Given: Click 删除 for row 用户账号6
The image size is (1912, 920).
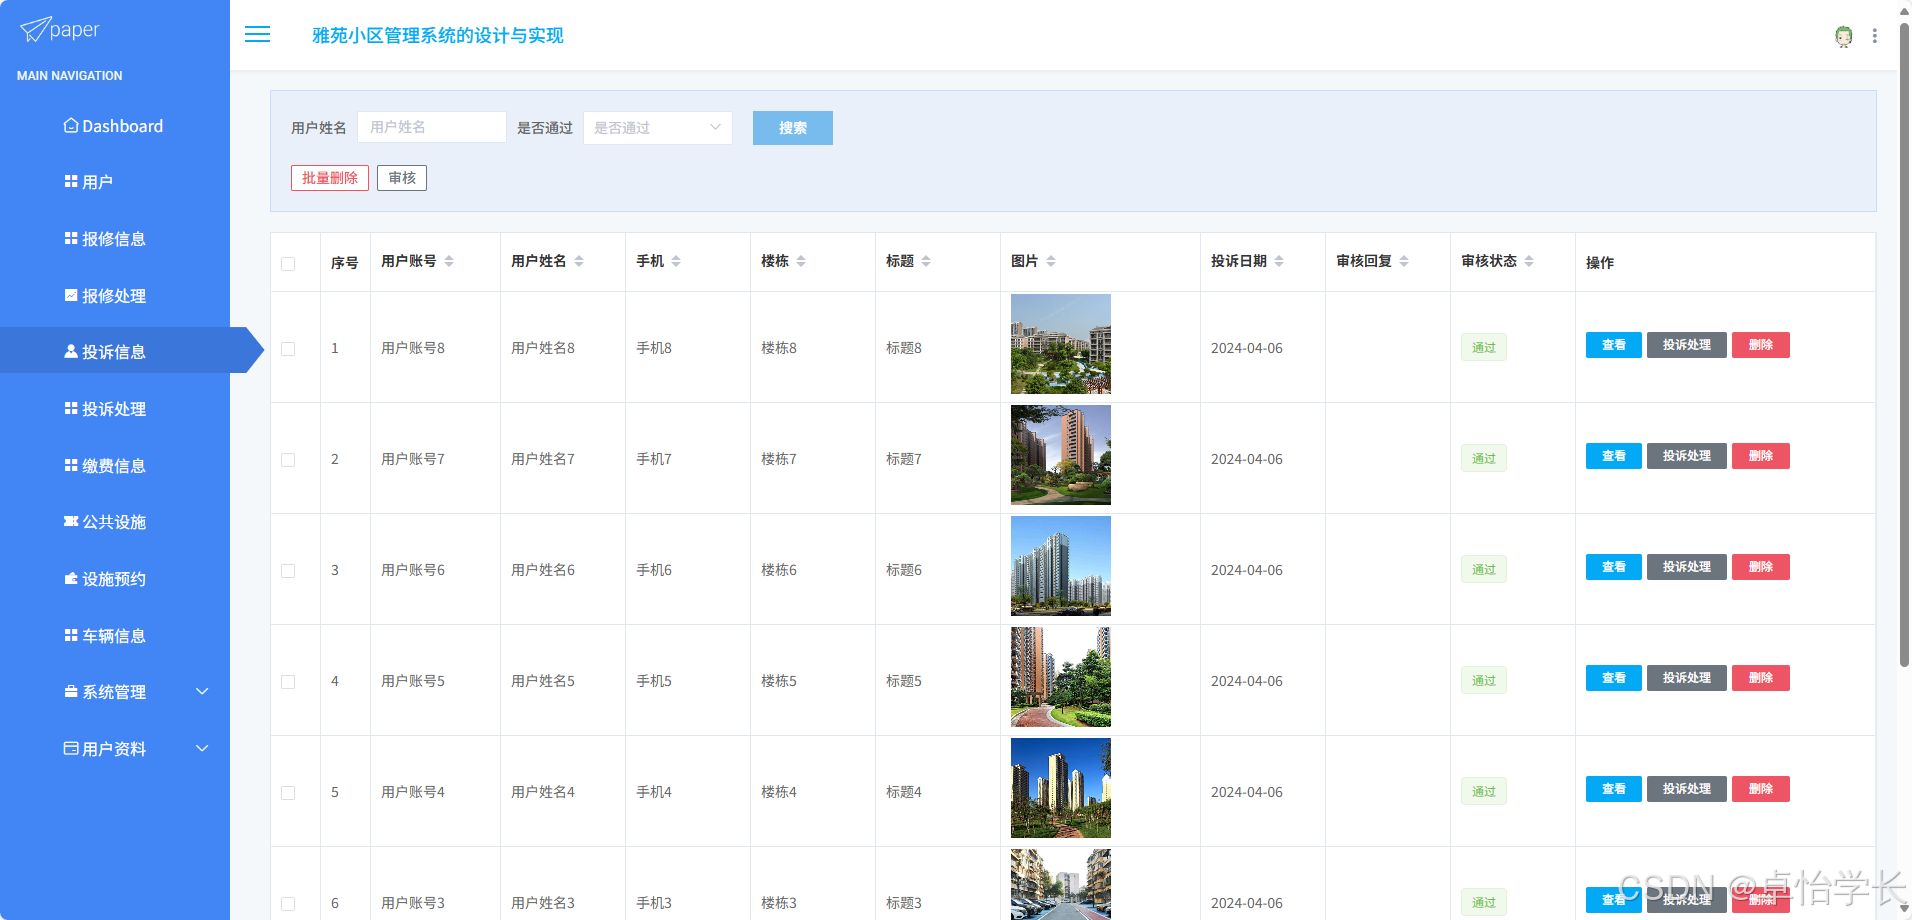Looking at the screenshot, I should (x=1761, y=567).
